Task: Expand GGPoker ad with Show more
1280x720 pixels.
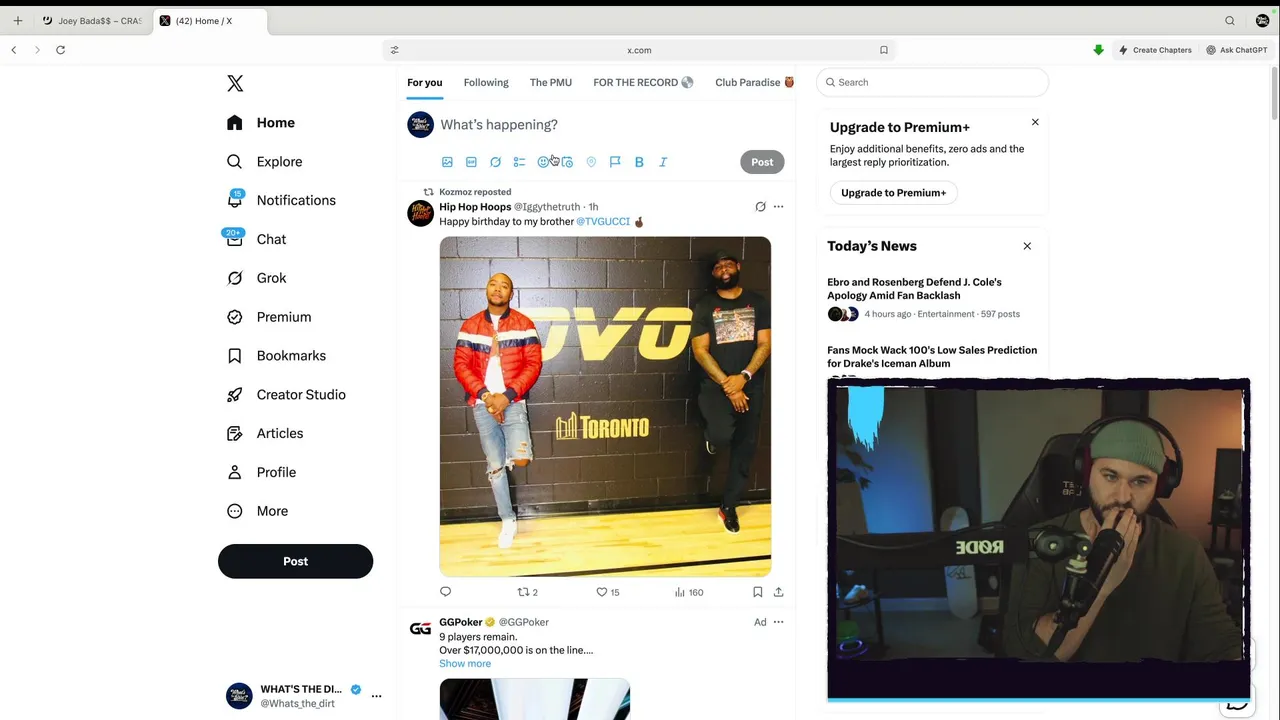Action: click(465, 664)
